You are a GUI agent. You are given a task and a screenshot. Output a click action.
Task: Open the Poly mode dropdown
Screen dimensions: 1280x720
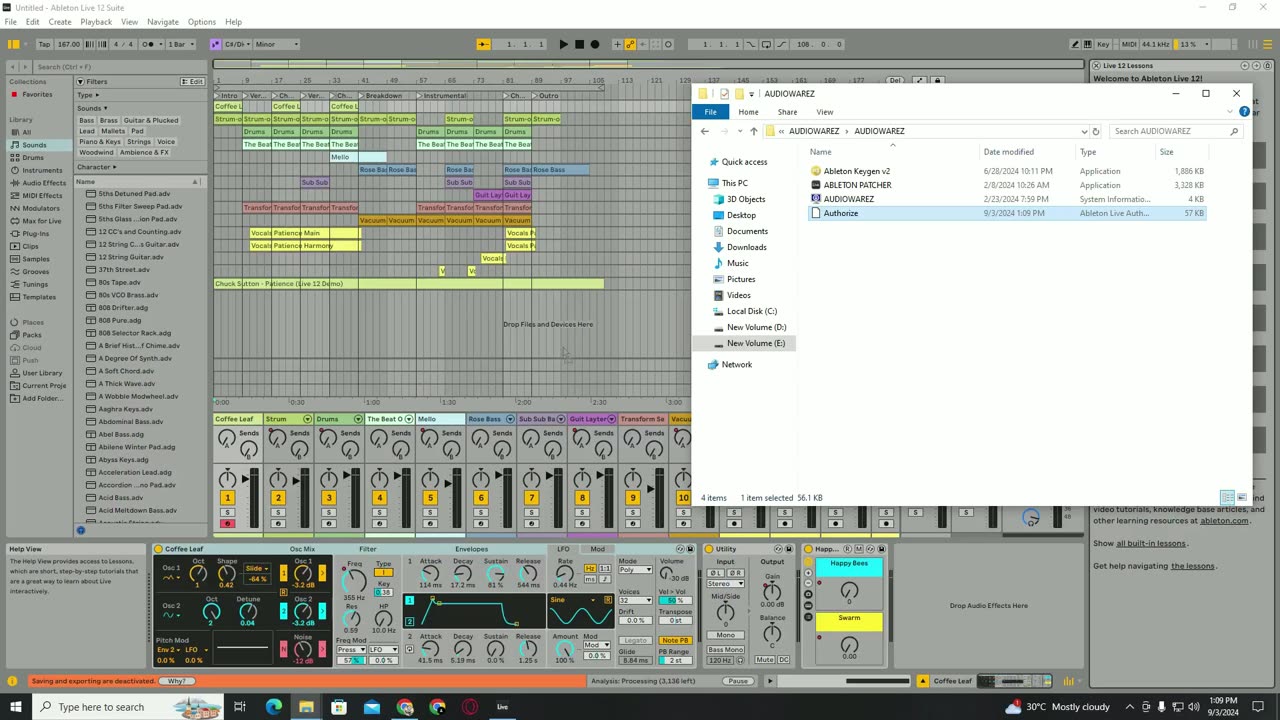[x=635, y=569]
